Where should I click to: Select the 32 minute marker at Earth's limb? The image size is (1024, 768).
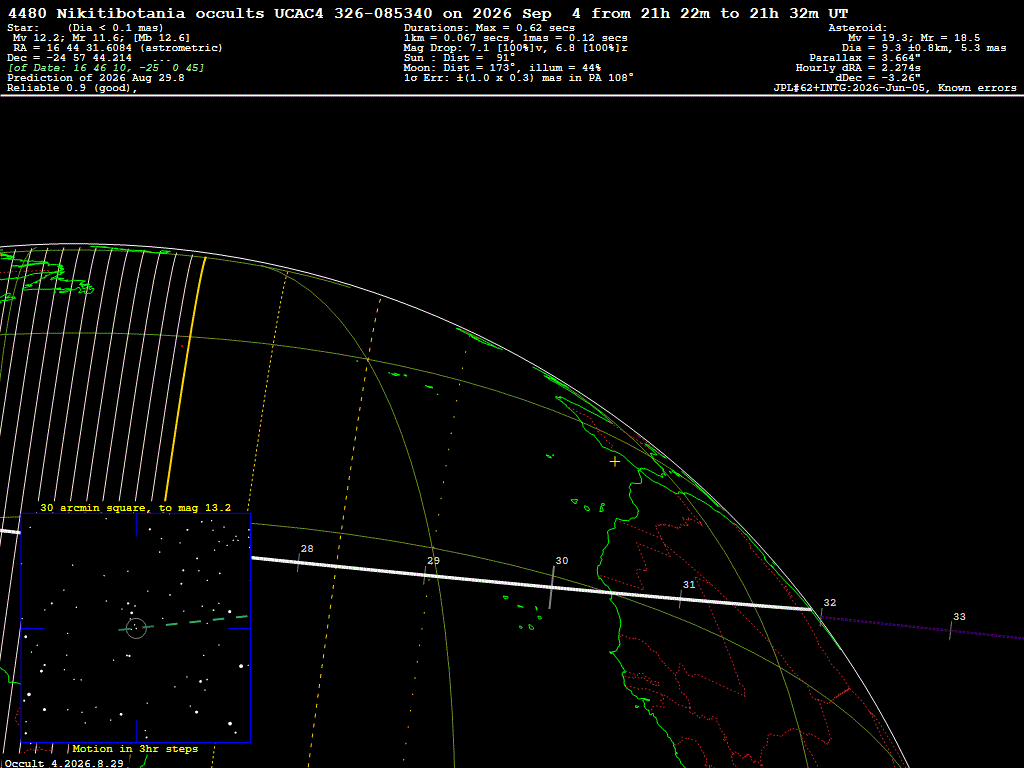(x=822, y=616)
